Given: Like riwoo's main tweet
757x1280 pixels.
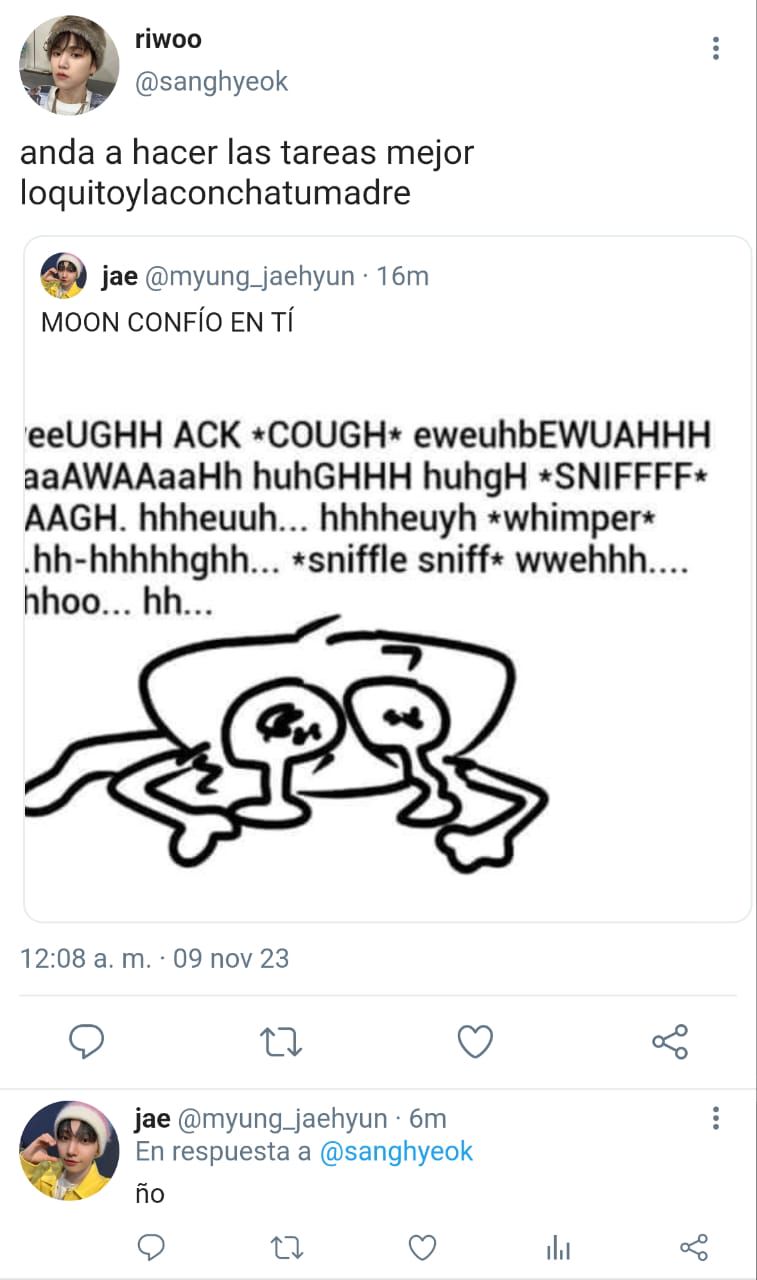Looking at the screenshot, I should click(x=475, y=1042).
